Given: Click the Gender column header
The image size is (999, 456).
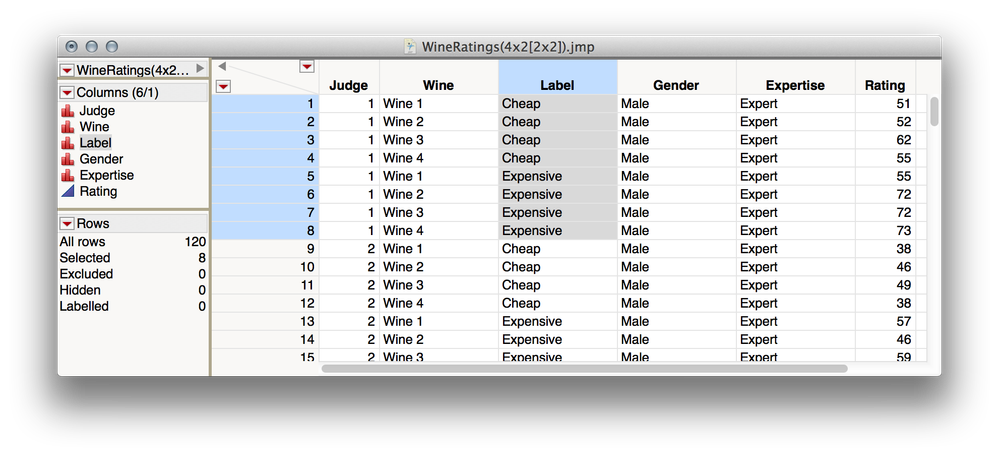Looking at the screenshot, I should pos(677,85).
